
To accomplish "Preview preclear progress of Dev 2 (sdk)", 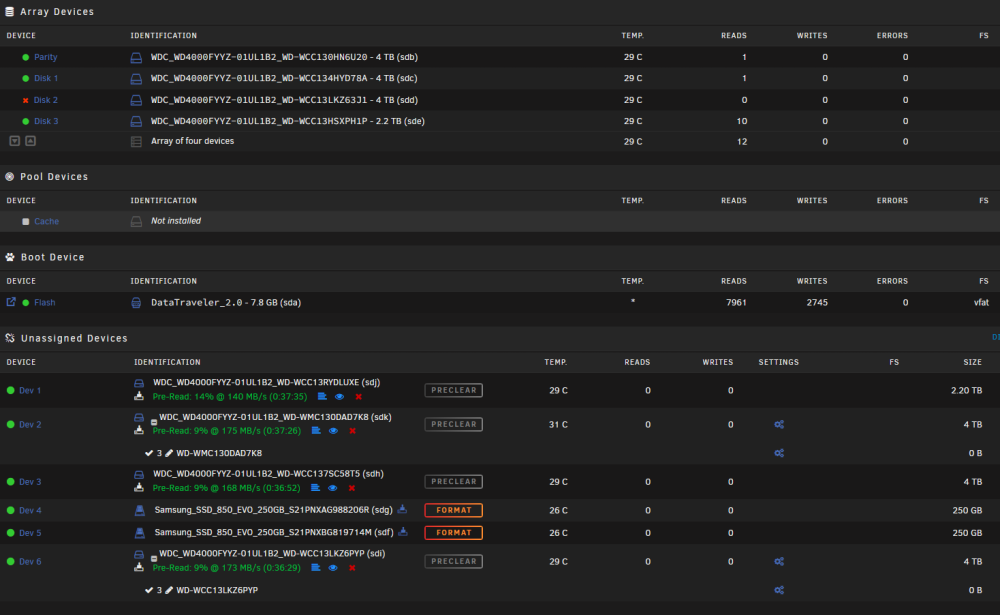I will [333, 431].
